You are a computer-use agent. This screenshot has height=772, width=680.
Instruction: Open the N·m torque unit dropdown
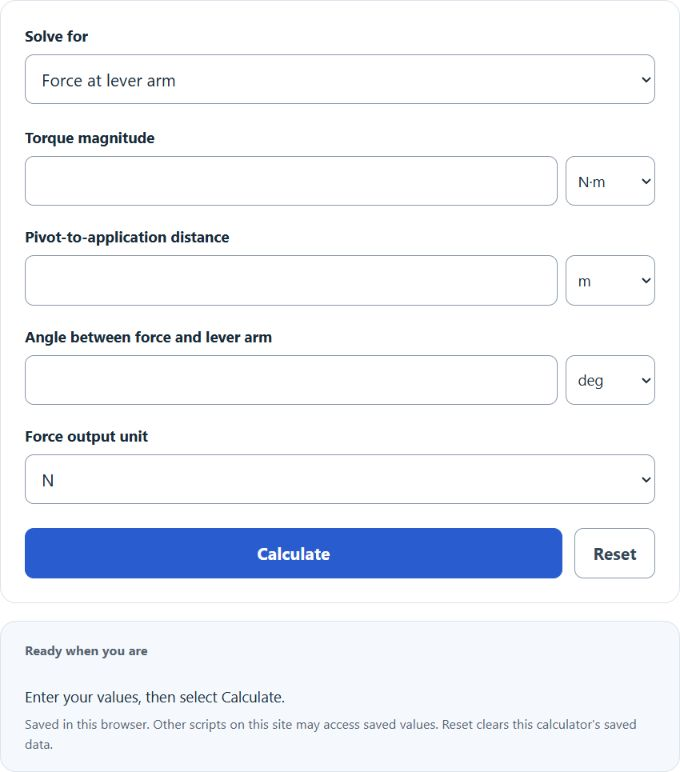coord(610,181)
